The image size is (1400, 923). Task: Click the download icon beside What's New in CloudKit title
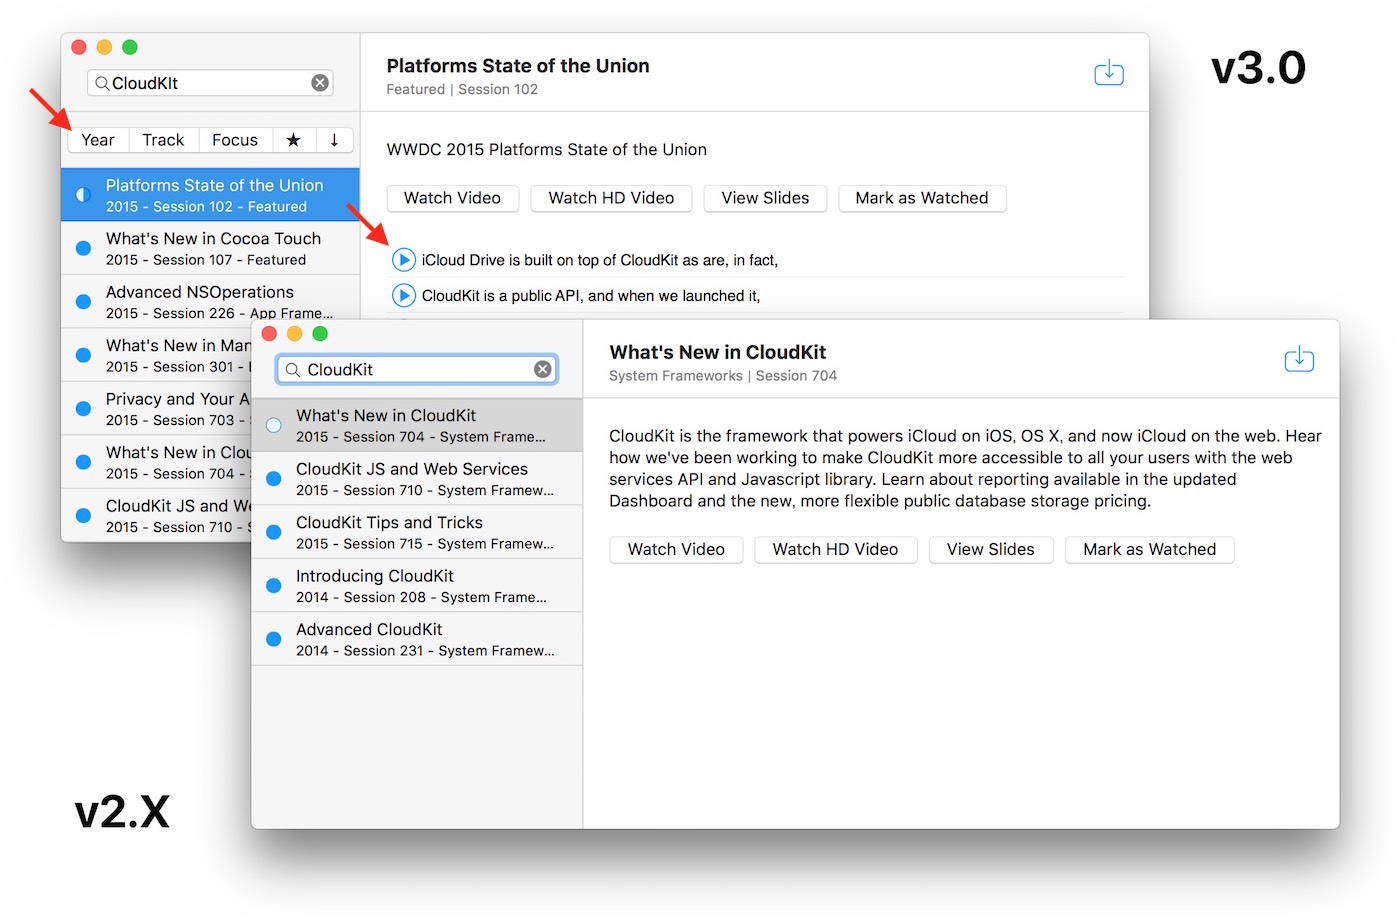click(x=1299, y=359)
